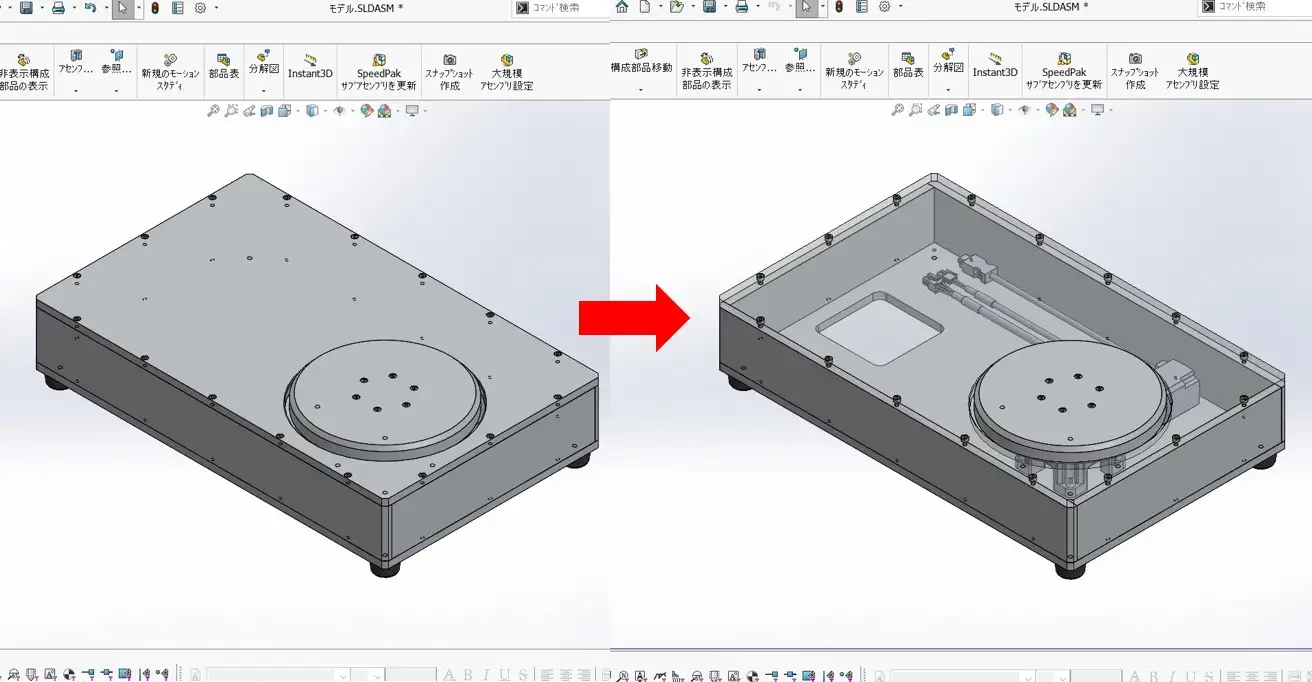Expand the dropdown arrow under 構成部品移動

tap(641, 91)
